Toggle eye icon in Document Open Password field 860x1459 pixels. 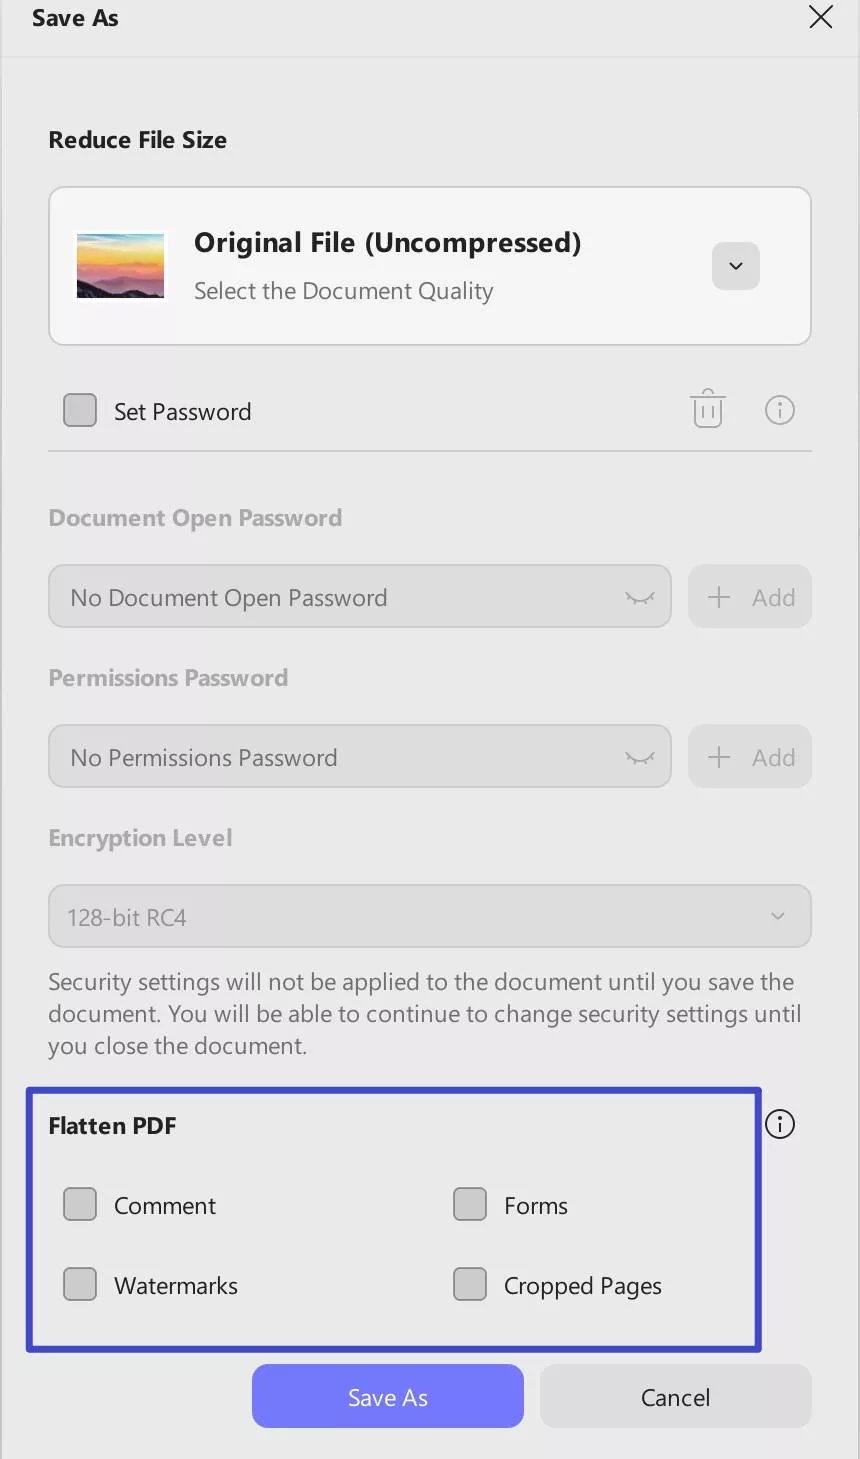point(640,598)
